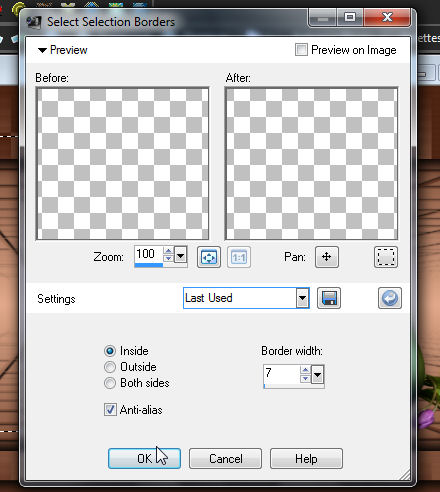Click the dashed selection preview icon
440x492 pixels.
[x=386, y=257]
